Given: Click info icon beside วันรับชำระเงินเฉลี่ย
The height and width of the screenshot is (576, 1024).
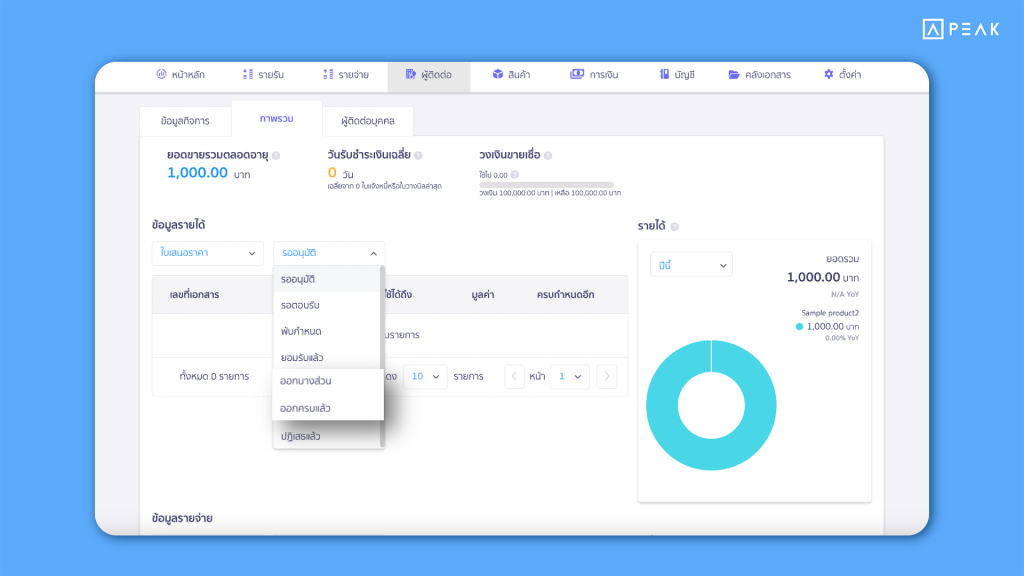Looking at the screenshot, I should (418, 155).
